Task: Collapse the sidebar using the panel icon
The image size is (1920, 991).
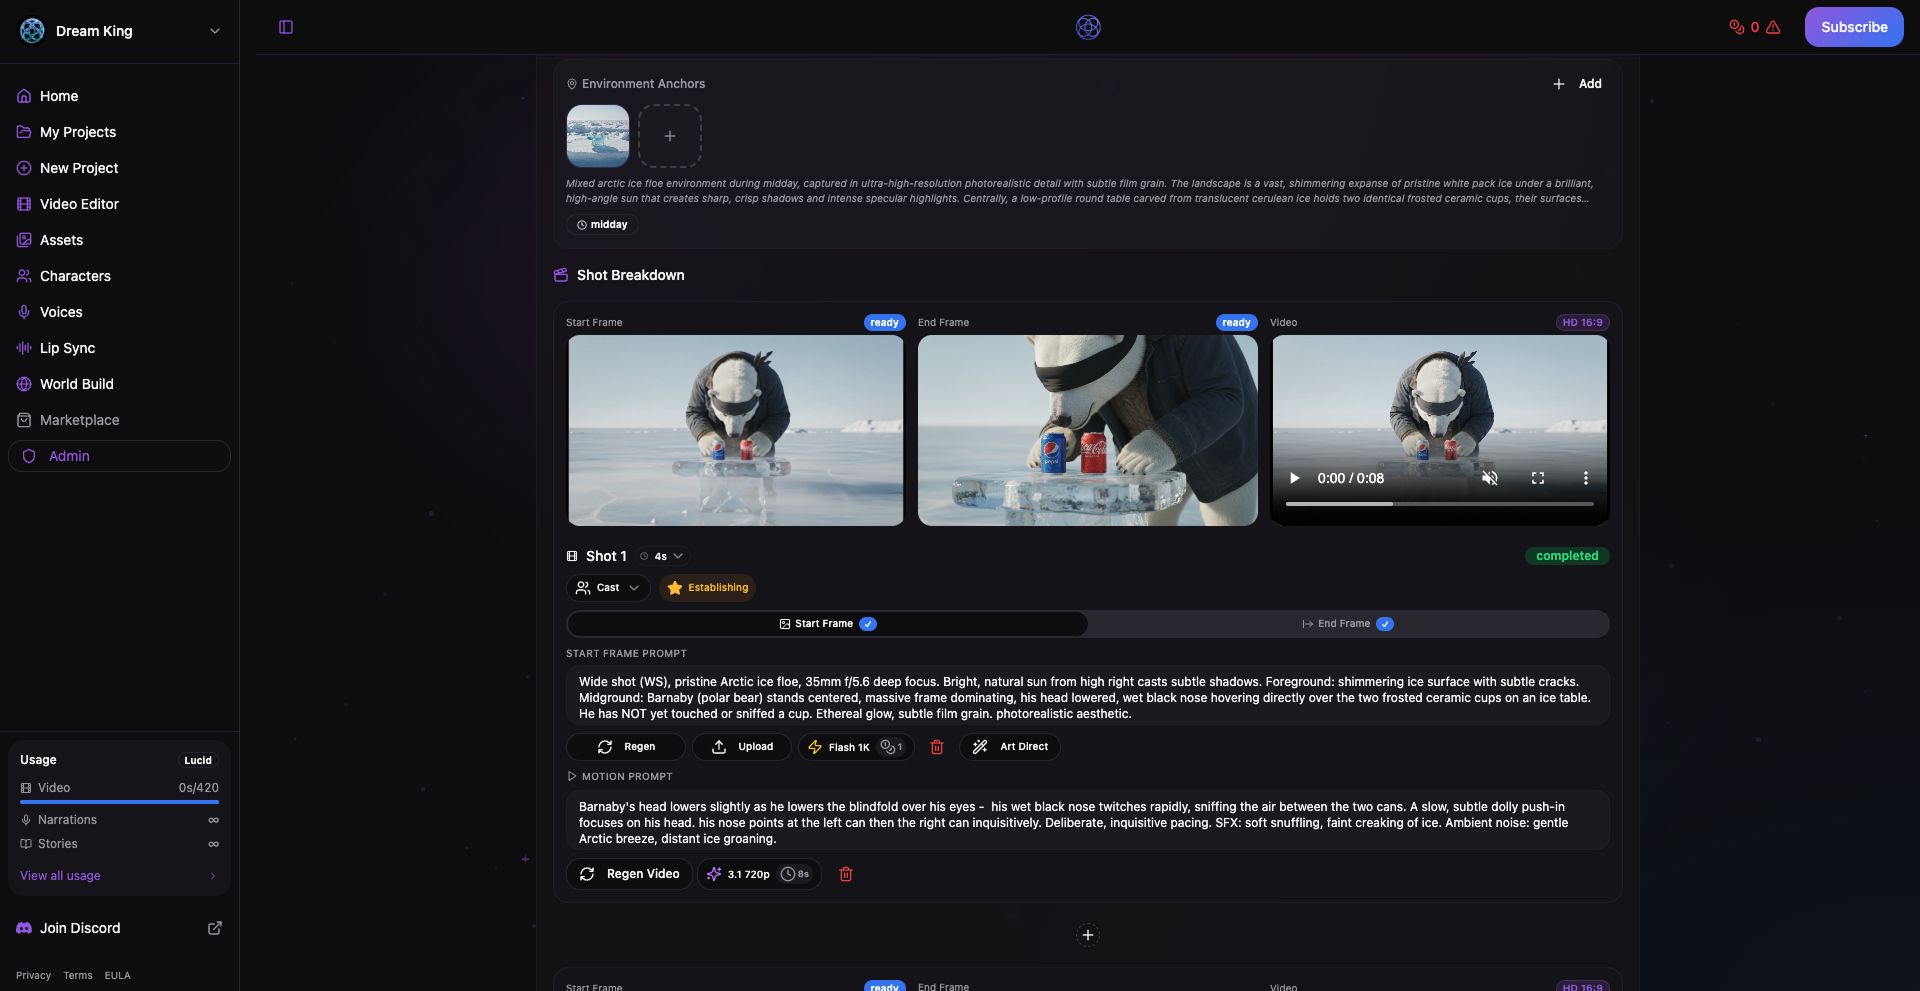Action: (x=286, y=27)
